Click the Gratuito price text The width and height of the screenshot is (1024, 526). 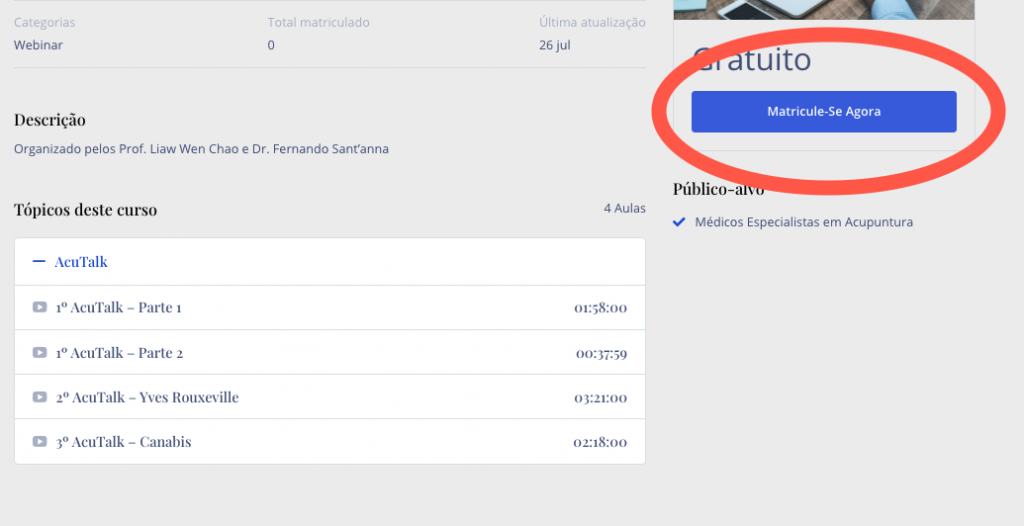tap(752, 60)
